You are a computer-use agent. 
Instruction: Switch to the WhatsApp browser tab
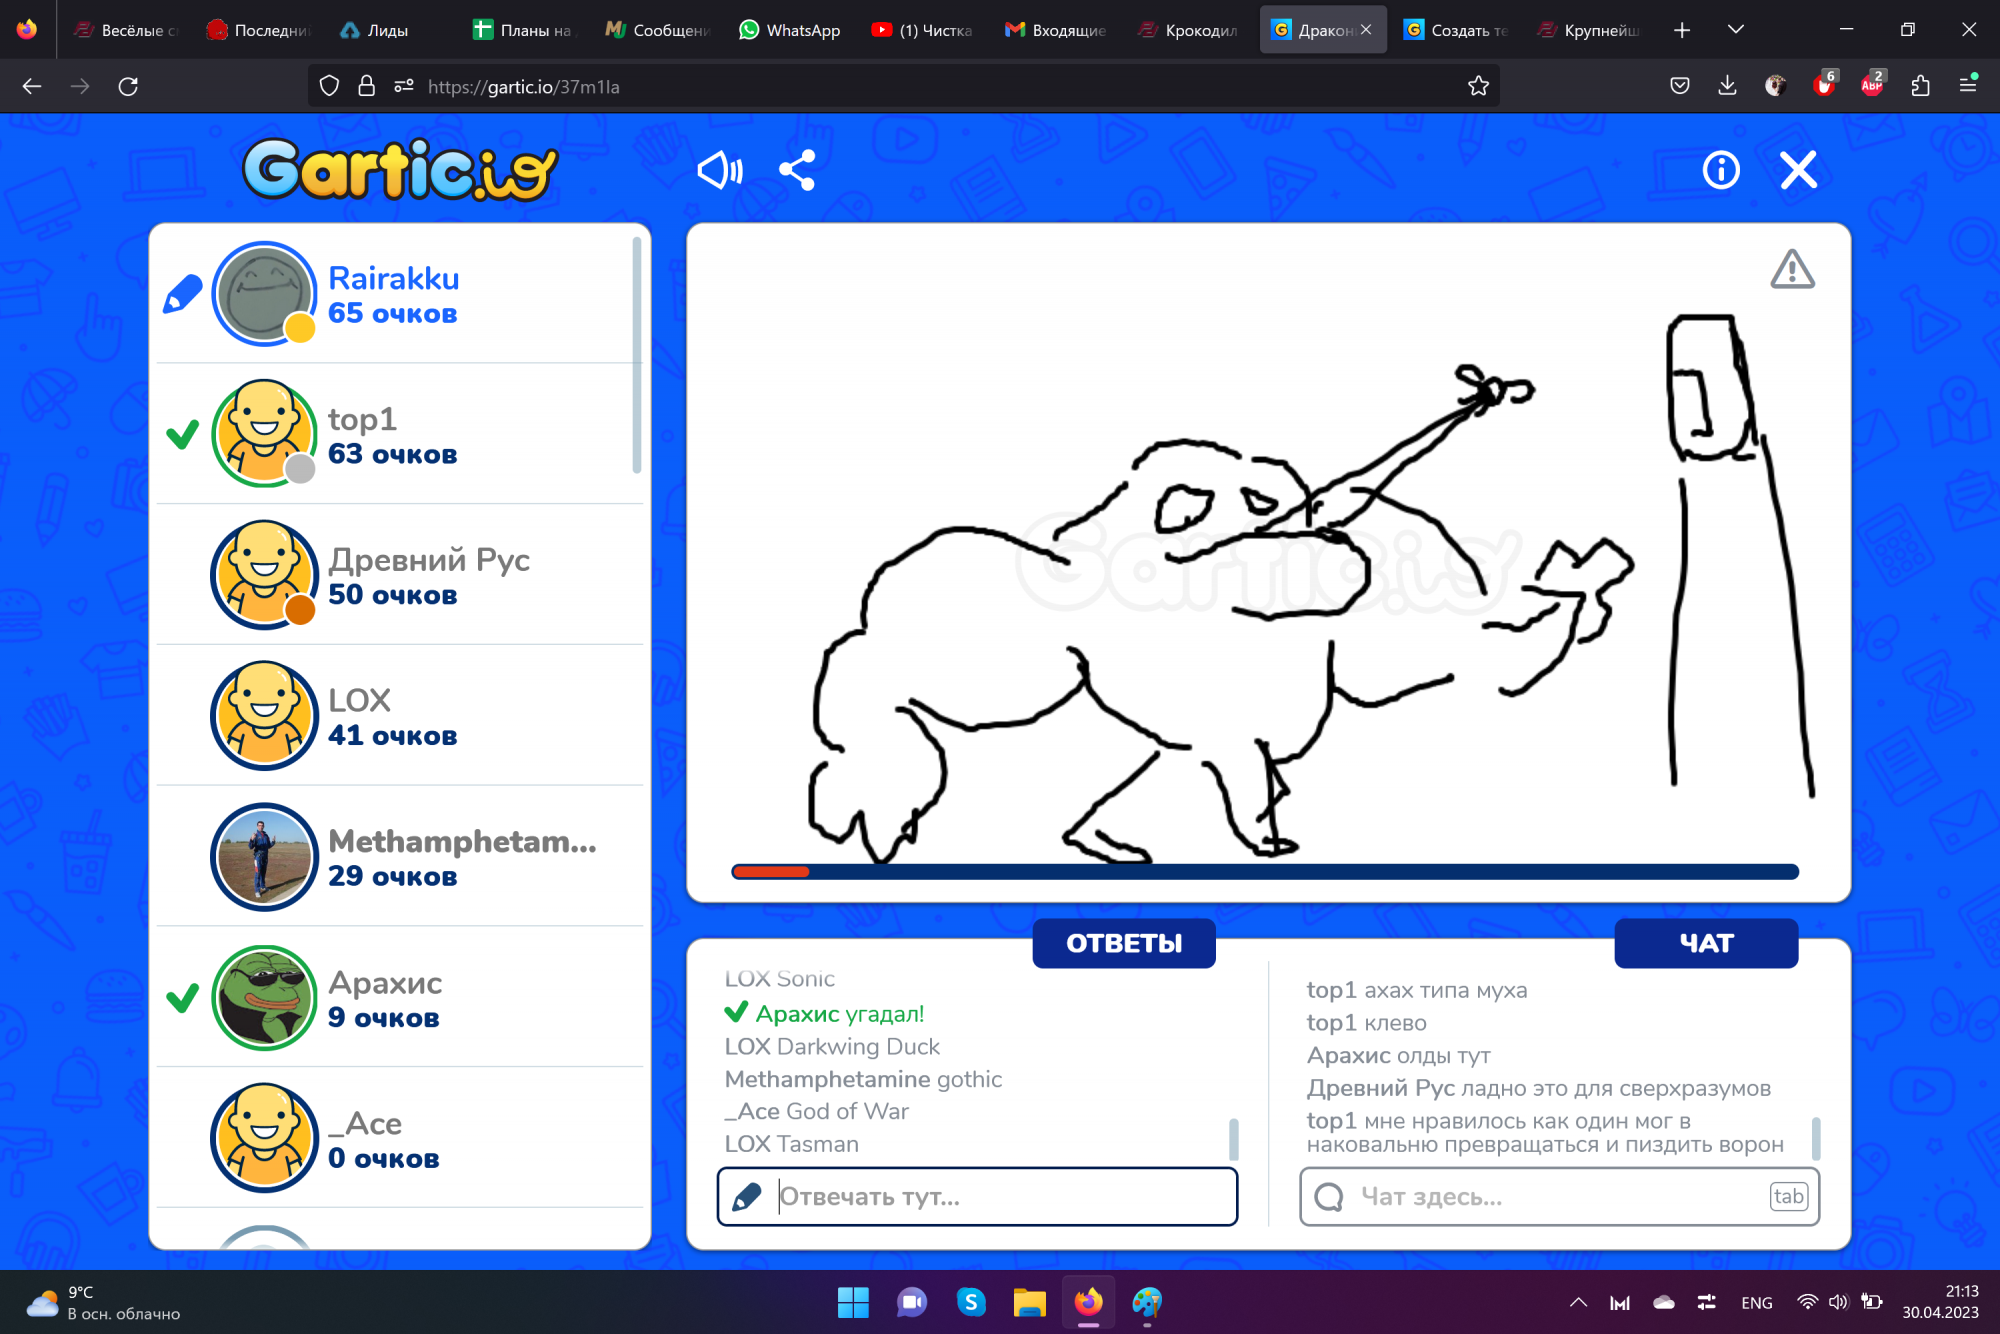(790, 30)
